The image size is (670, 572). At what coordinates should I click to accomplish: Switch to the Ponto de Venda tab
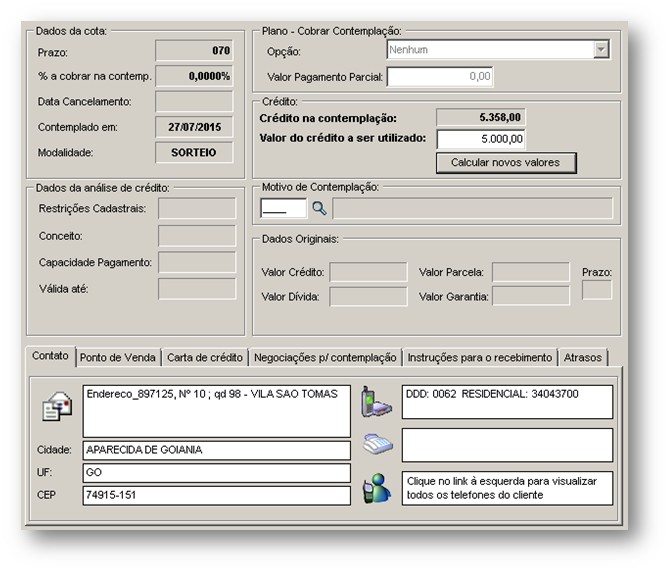pos(118,358)
